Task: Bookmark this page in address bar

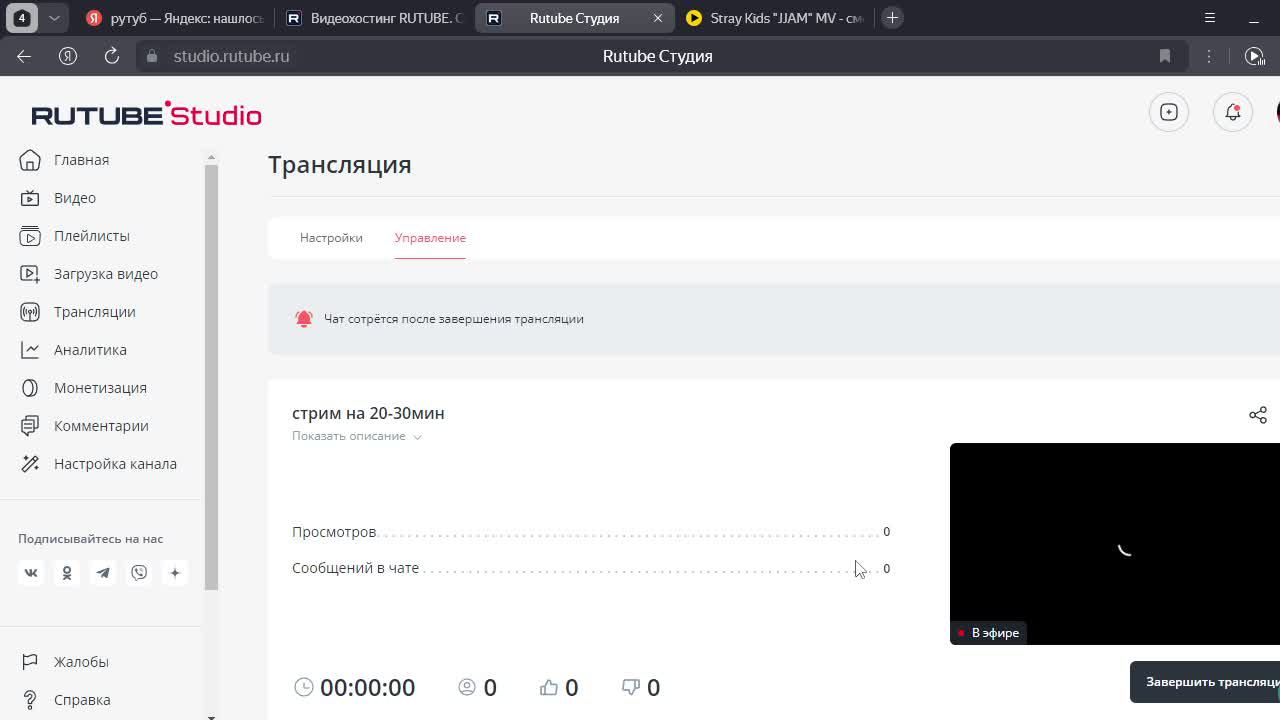Action: (x=1165, y=56)
